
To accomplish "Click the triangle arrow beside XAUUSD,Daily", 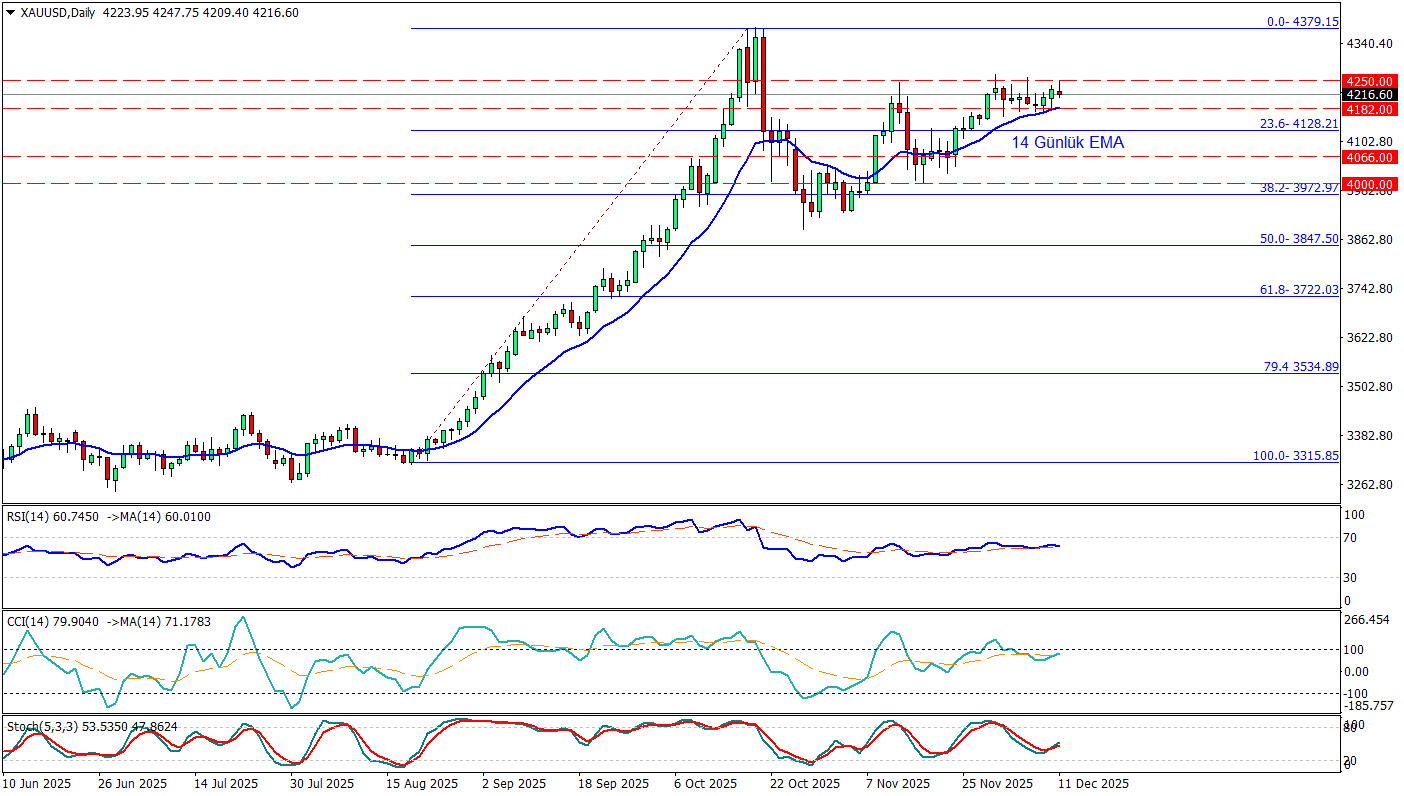I will tap(10, 13).
